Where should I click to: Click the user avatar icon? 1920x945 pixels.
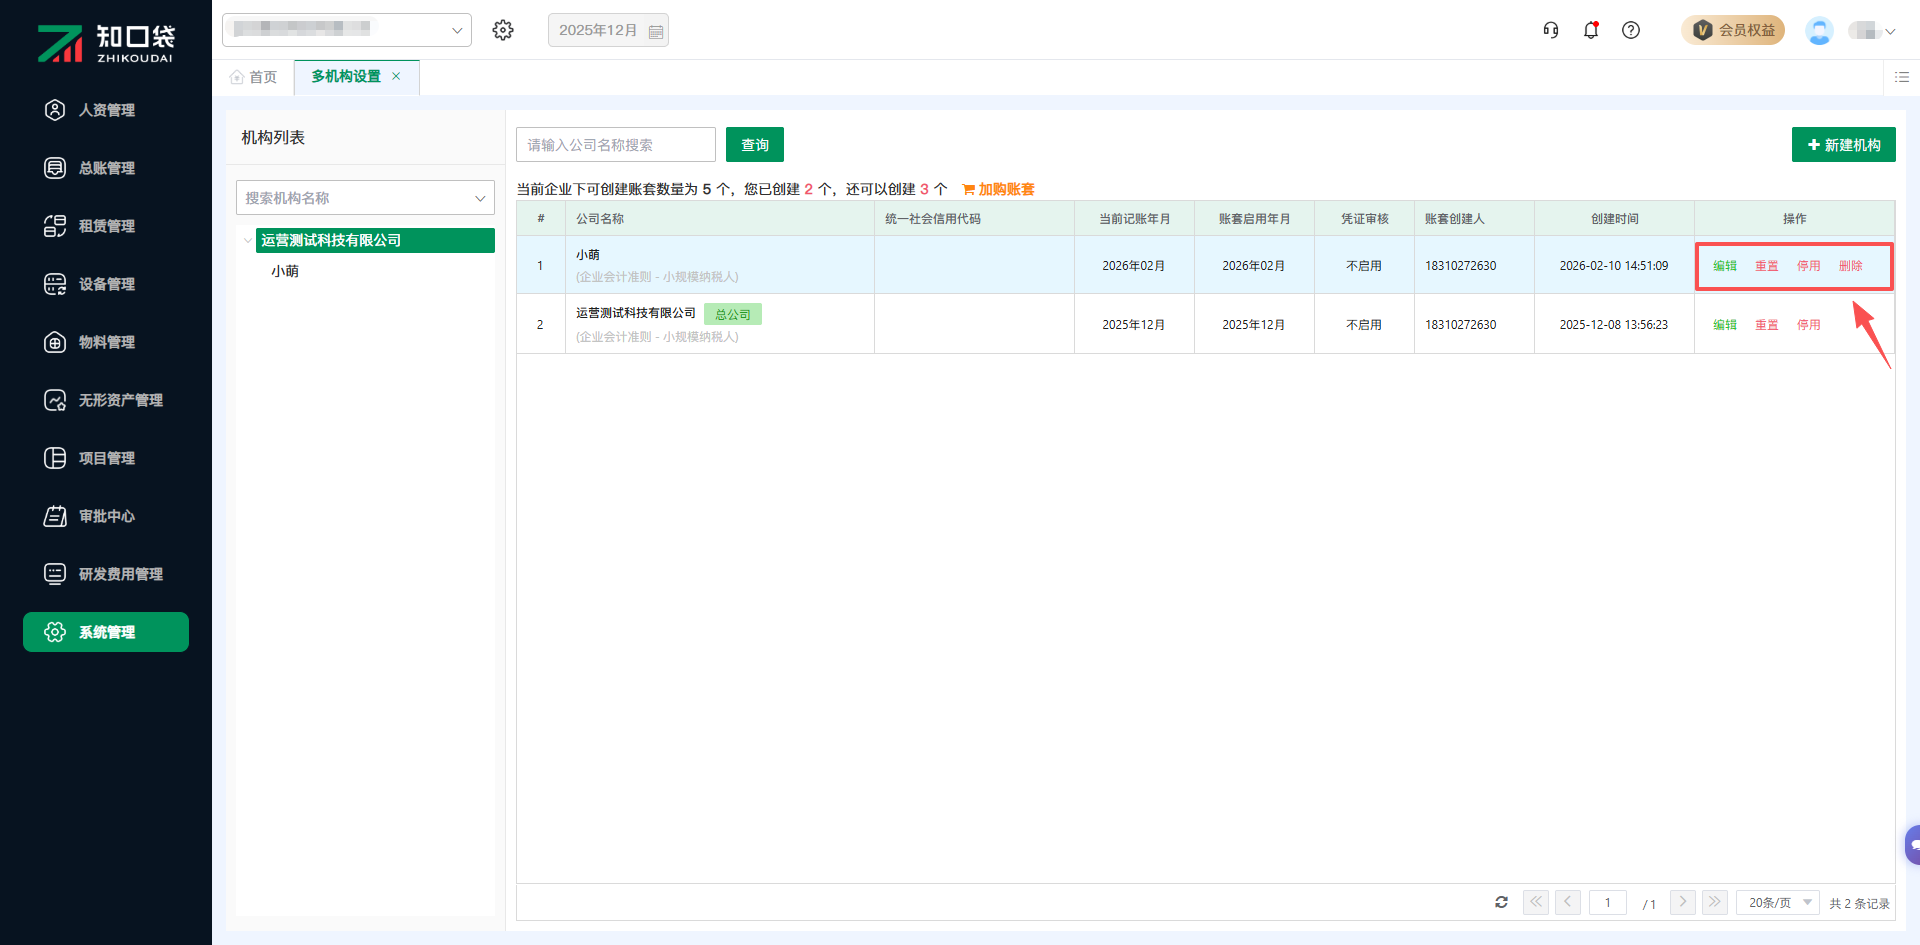coord(1819,30)
